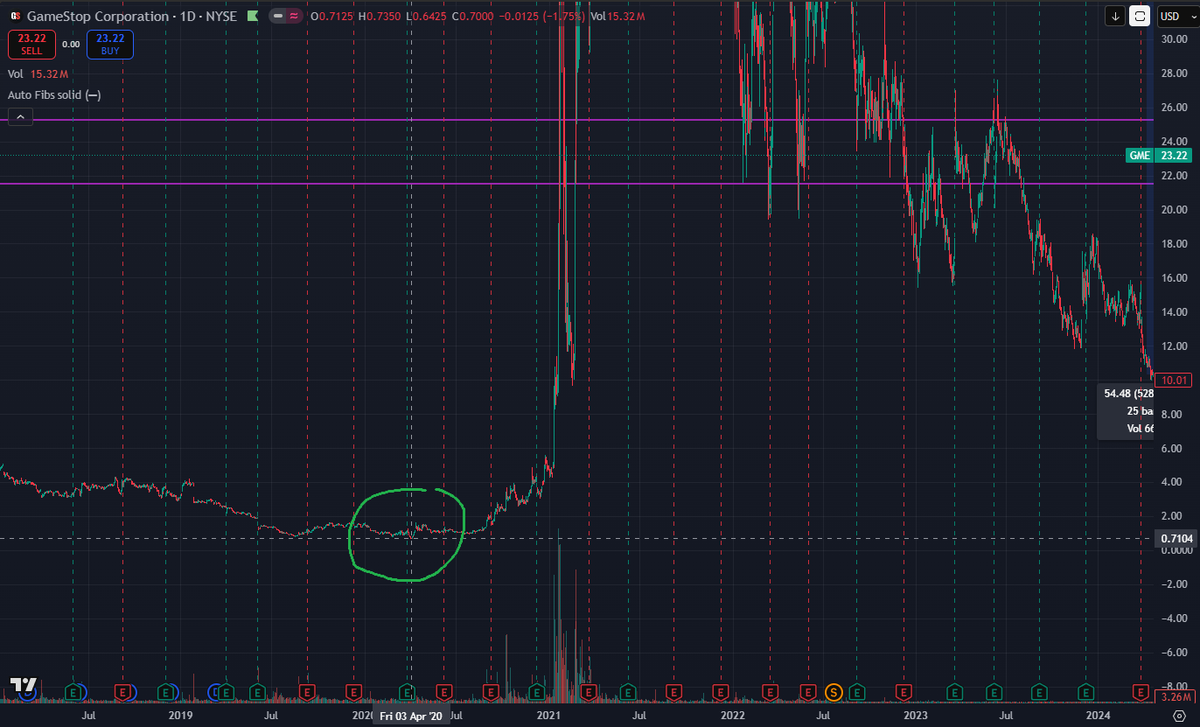This screenshot has height=727, width=1200.
Task: Click the GameStop GS symbol logo
Action: point(14,16)
